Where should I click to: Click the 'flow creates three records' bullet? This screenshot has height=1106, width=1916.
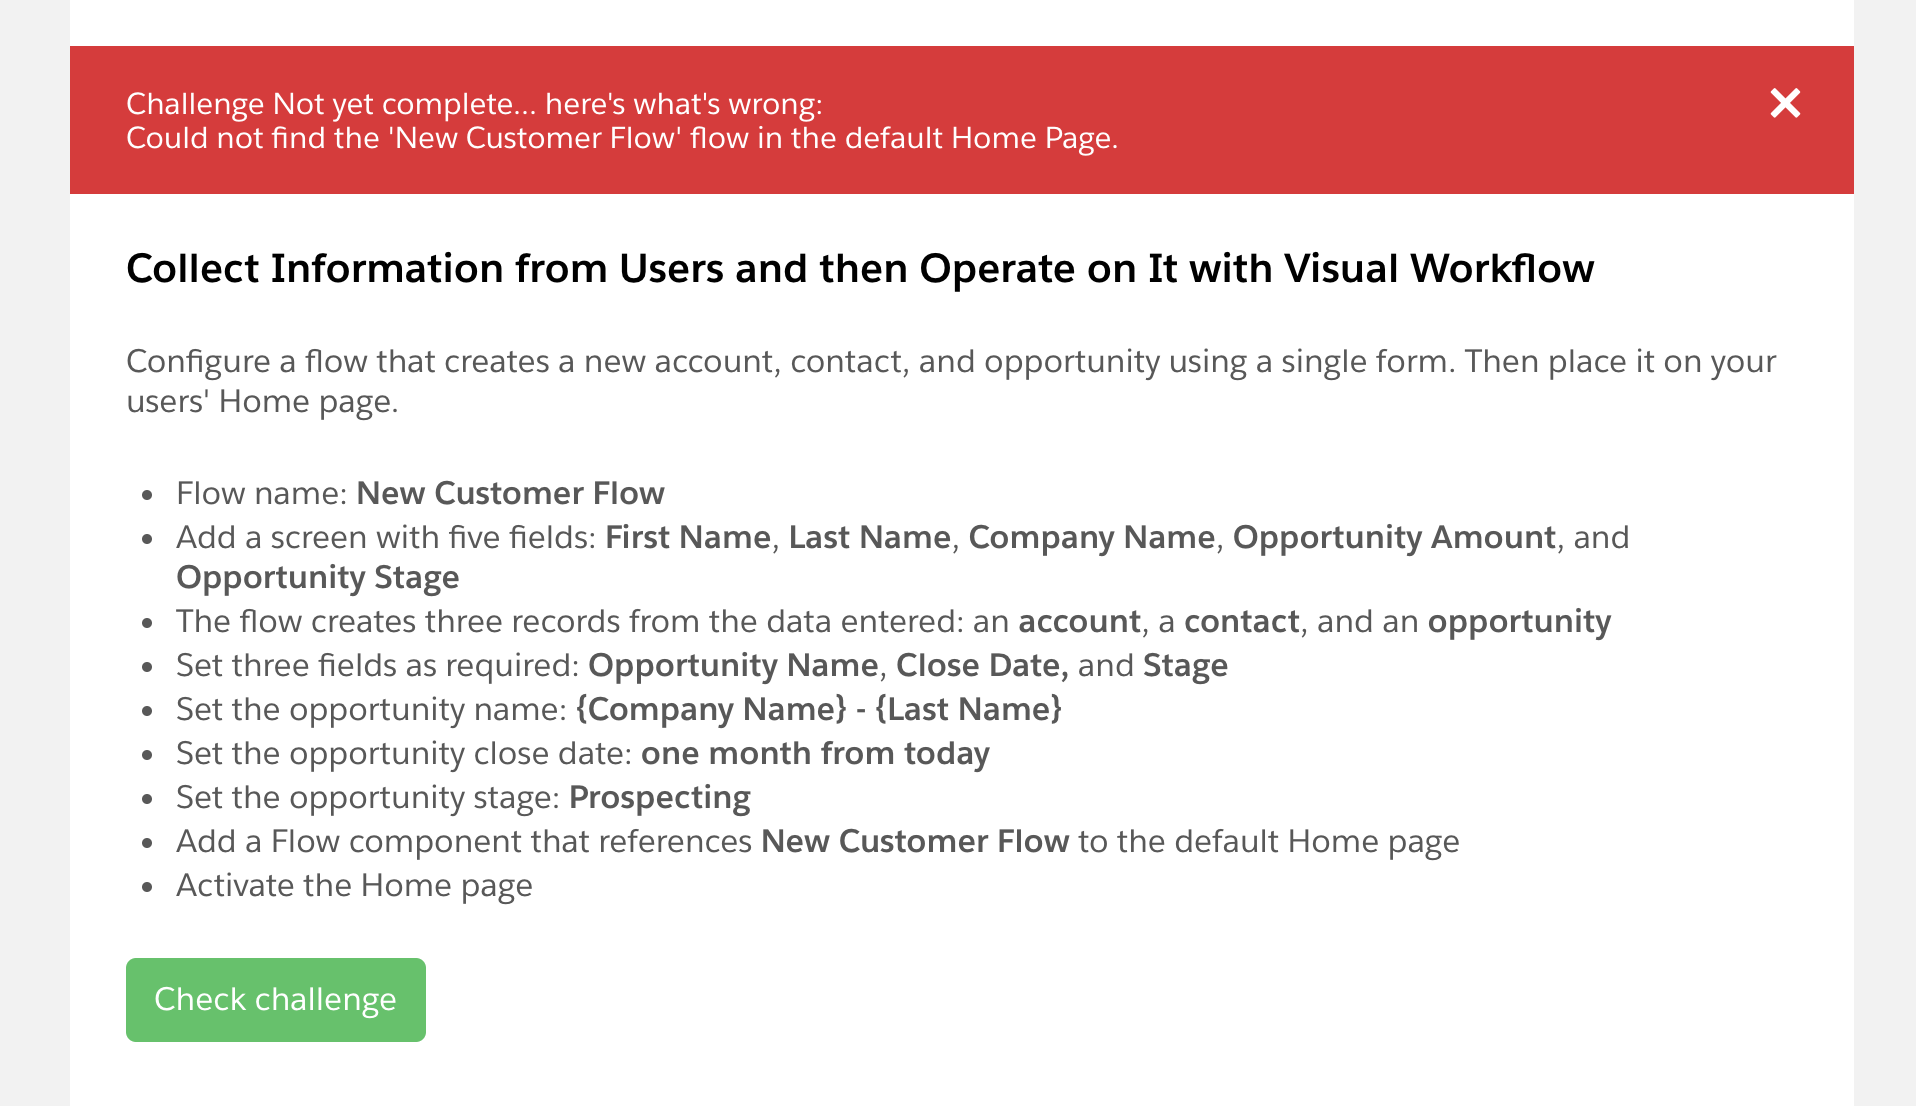pos(894,621)
